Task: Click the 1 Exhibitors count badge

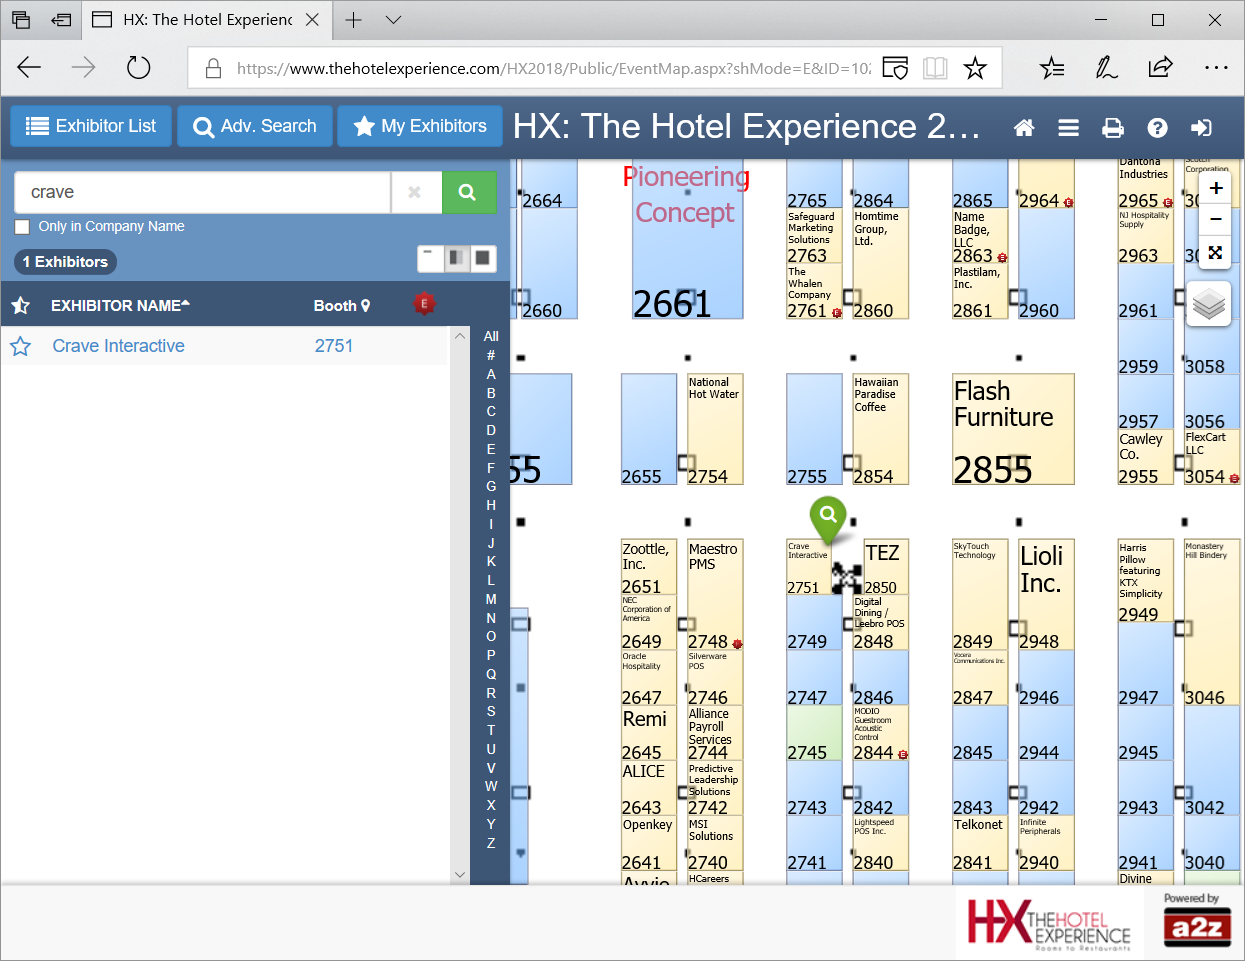Action: click(66, 262)
